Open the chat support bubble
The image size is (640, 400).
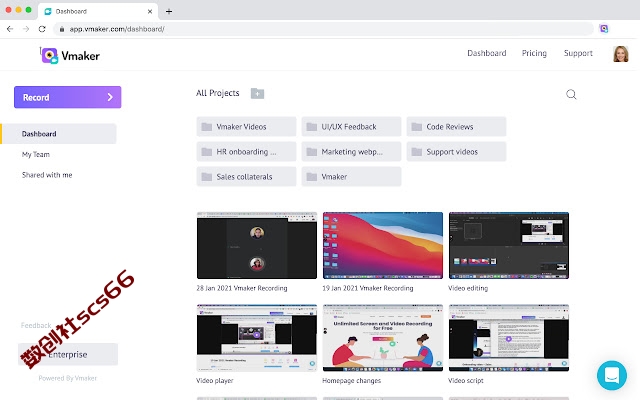(x=611, y=375)
